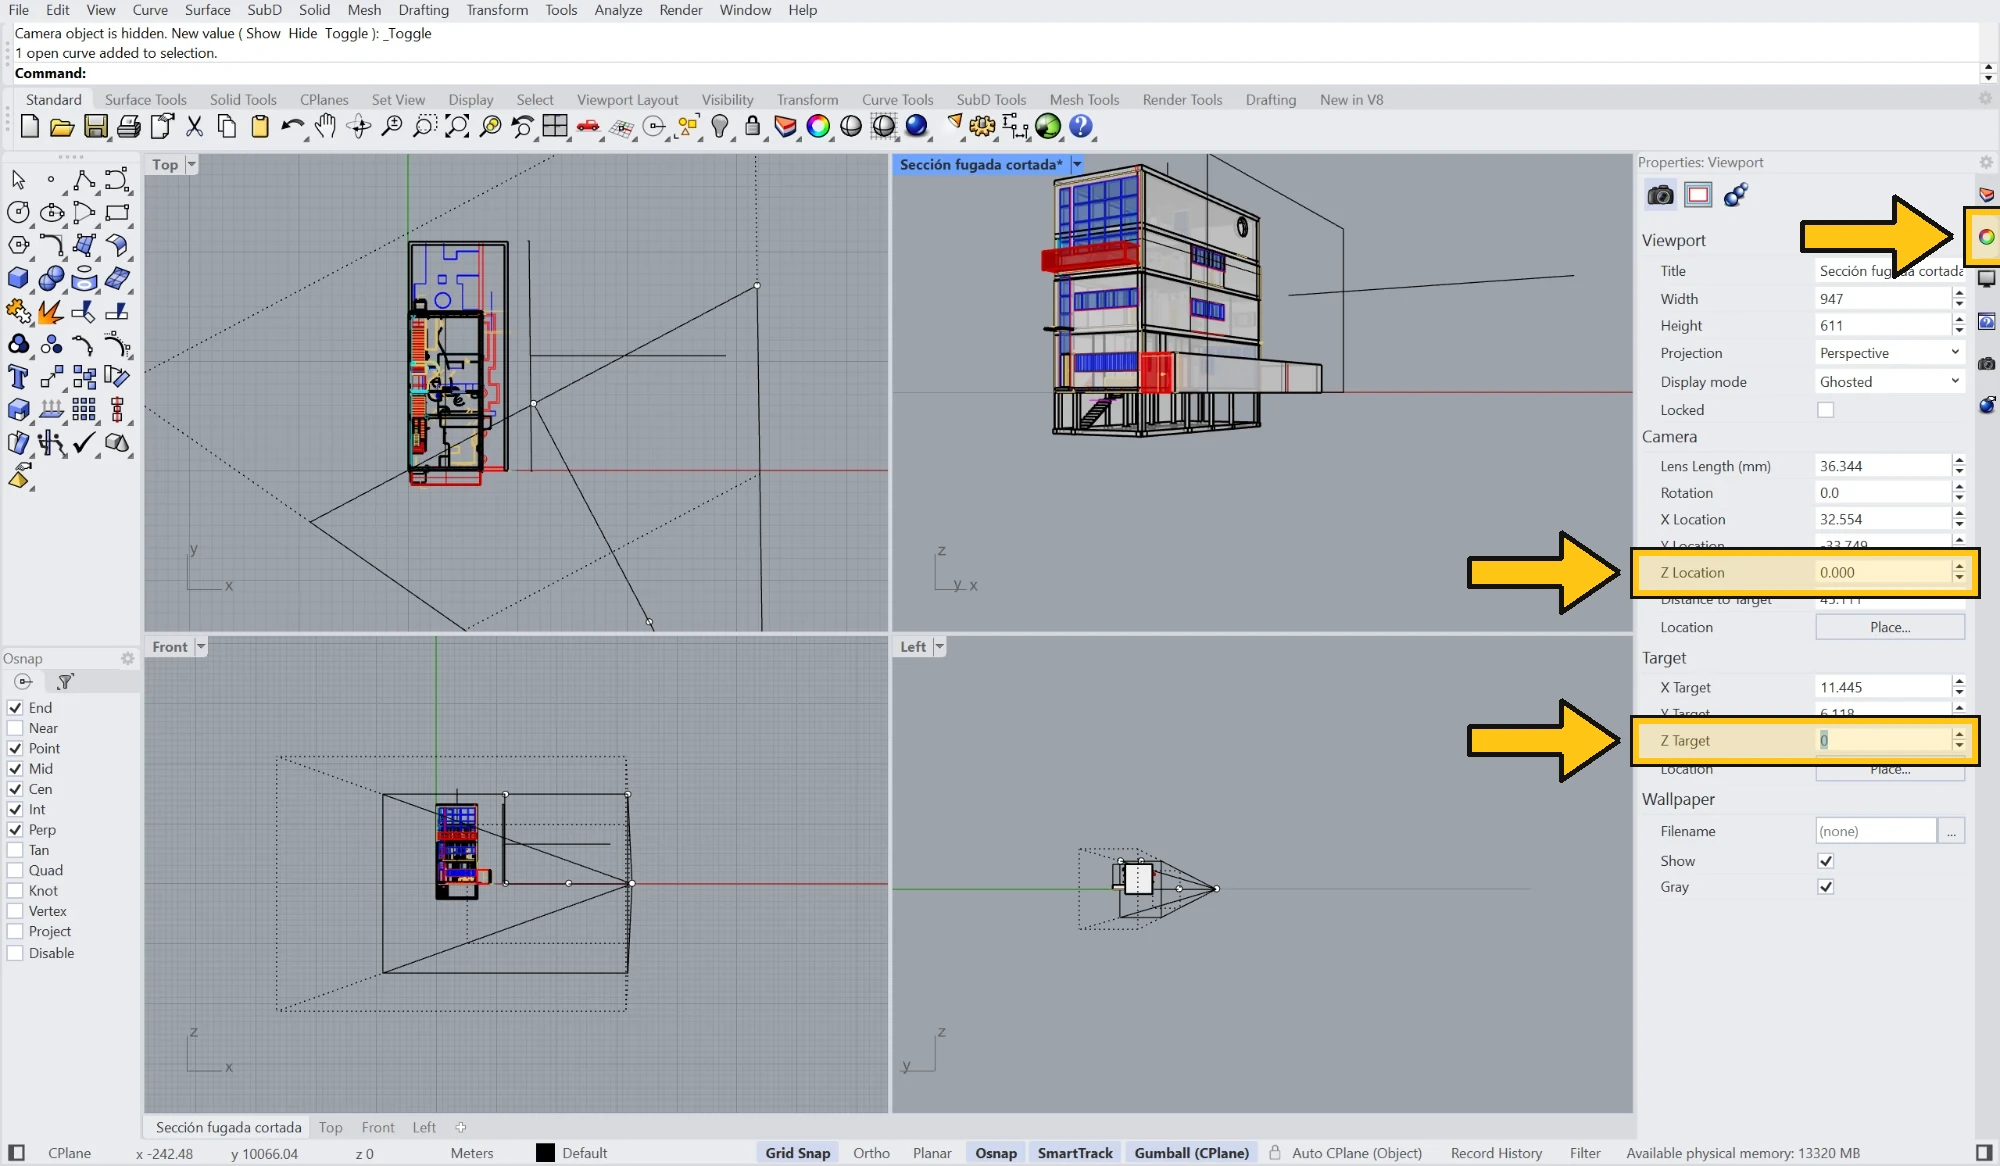Select the Circle tool in left toolbar
Screen dimensions: 2000x1166
coord(18,212)
